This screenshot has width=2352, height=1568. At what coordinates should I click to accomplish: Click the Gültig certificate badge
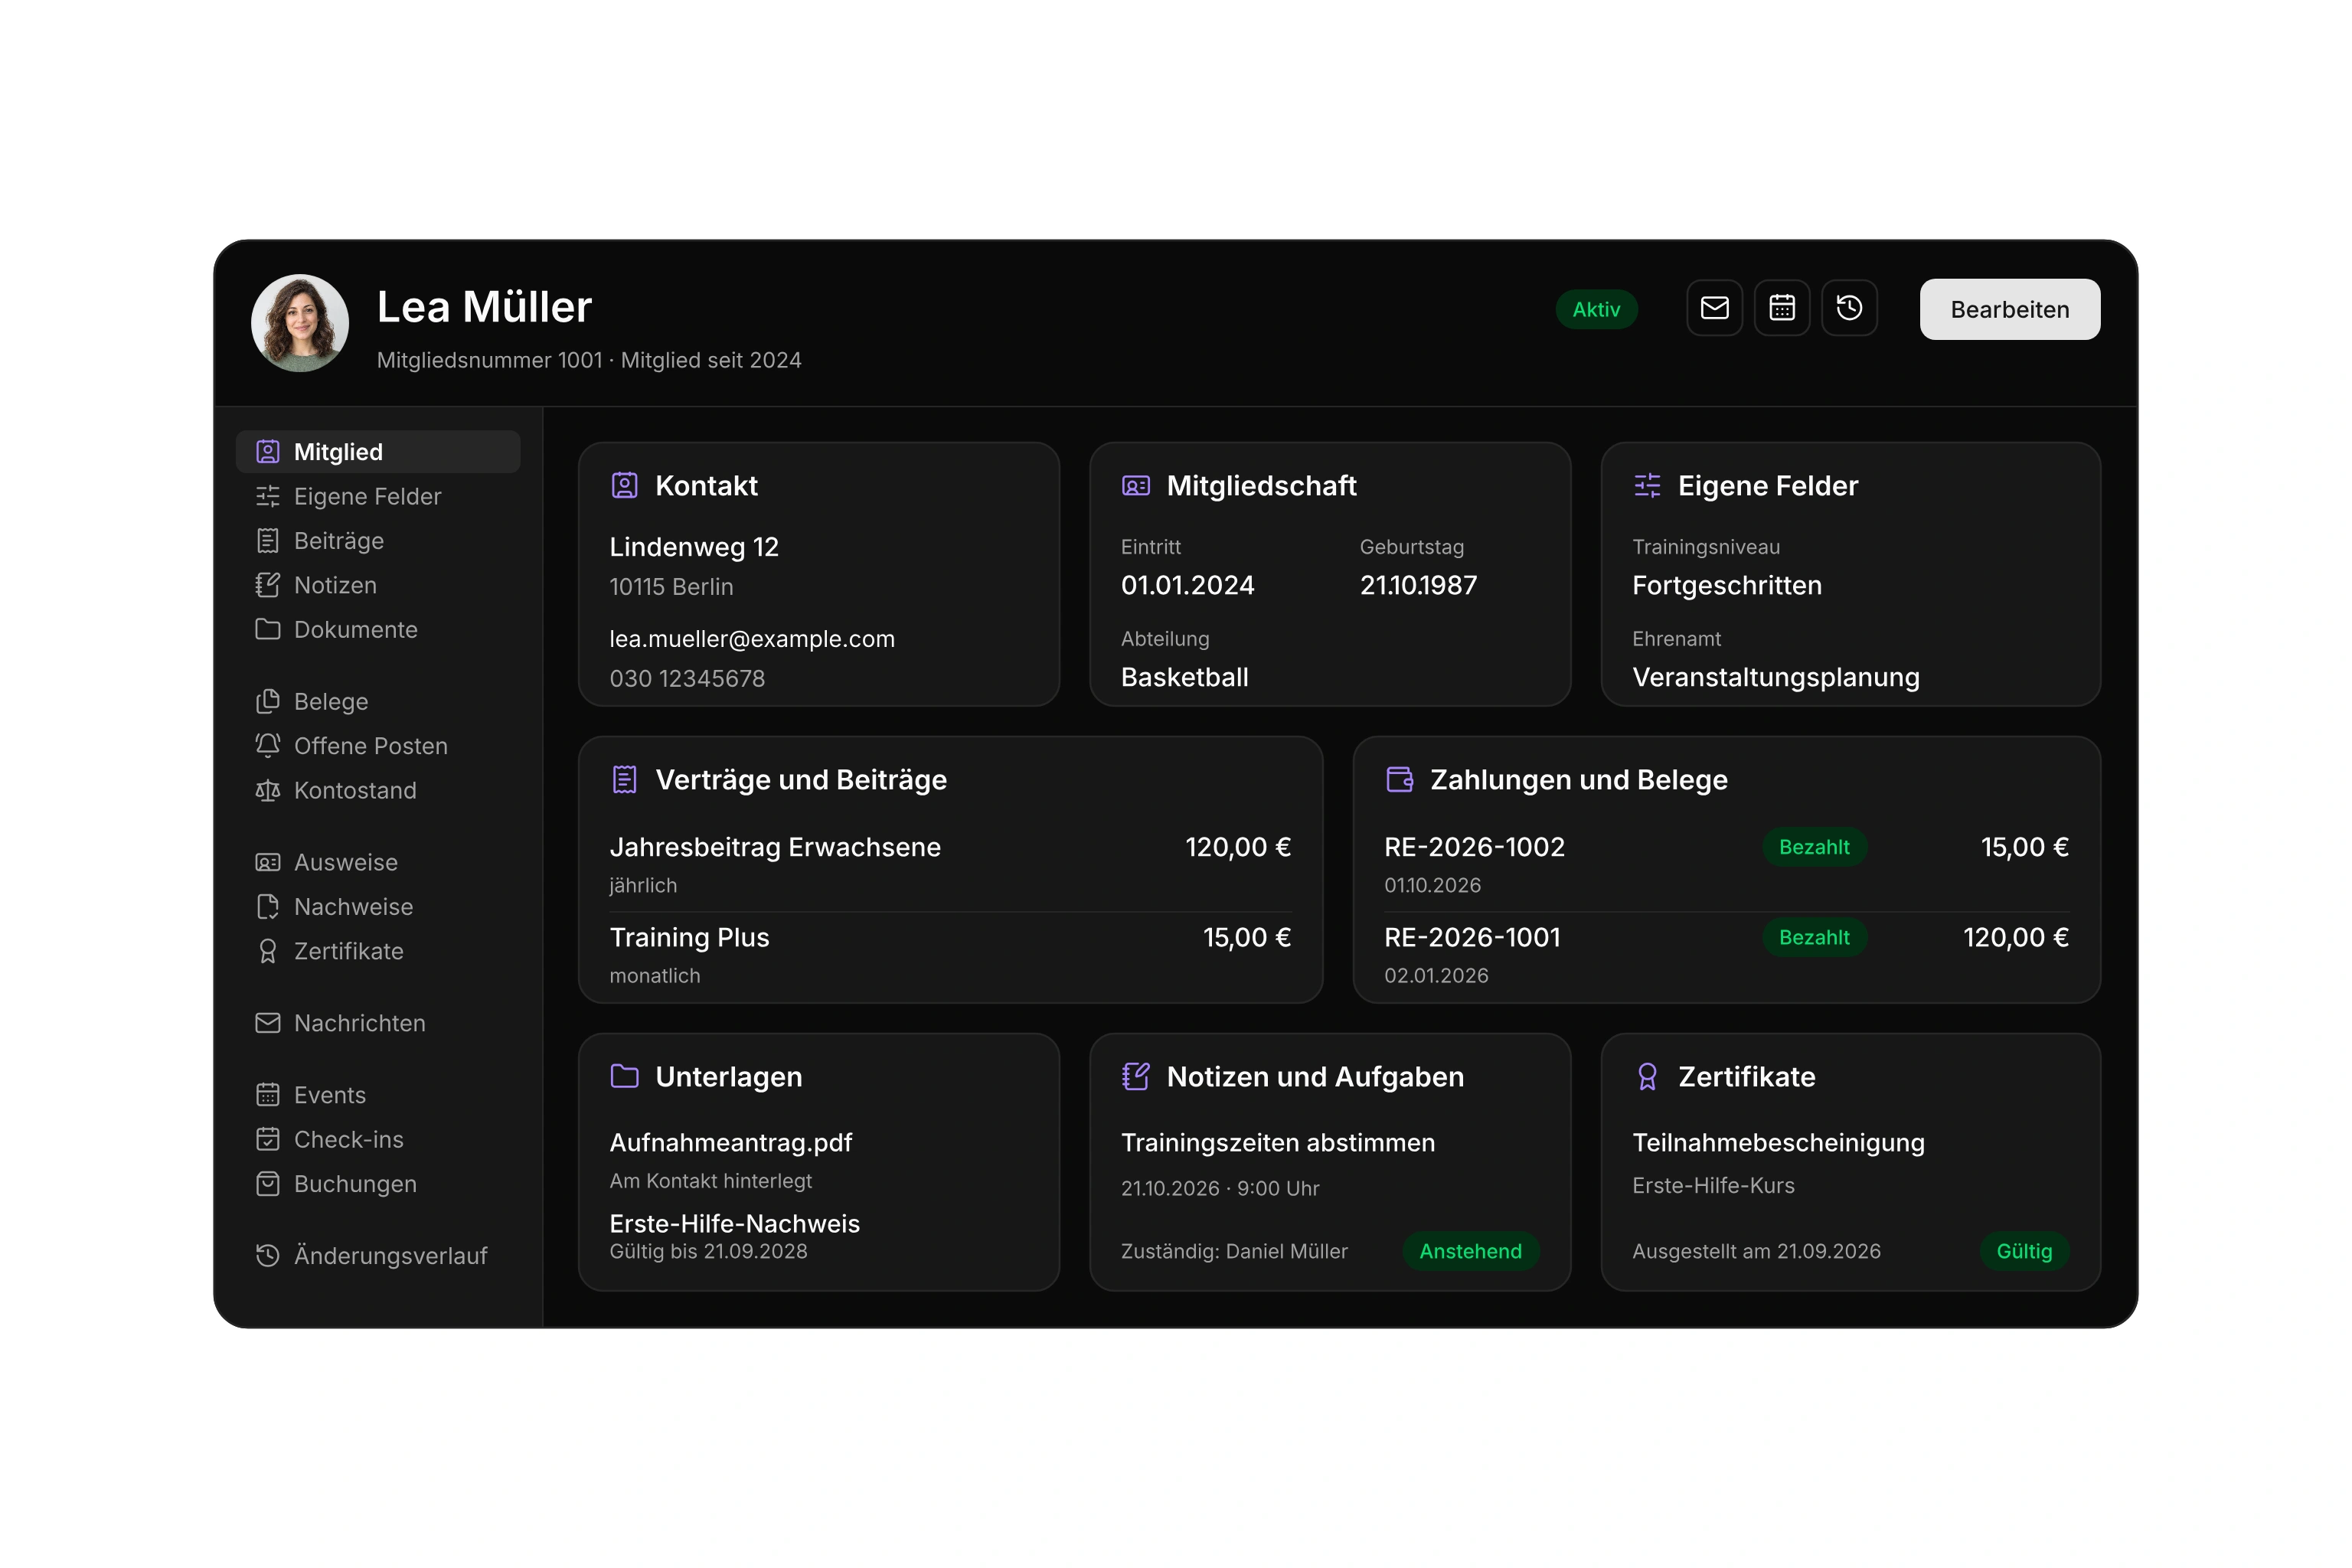2024,1251
